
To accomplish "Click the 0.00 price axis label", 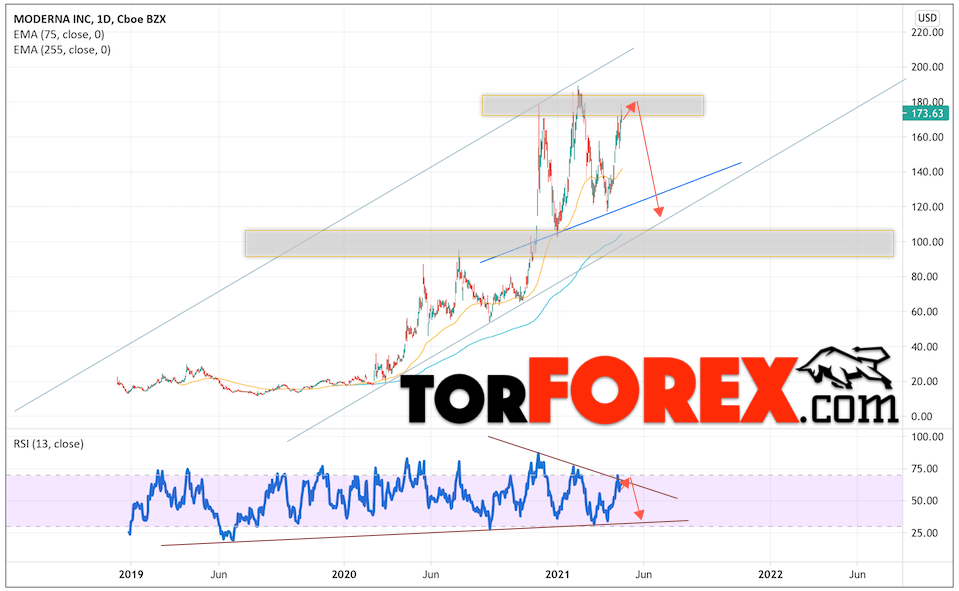I will [x=922, y=417].
